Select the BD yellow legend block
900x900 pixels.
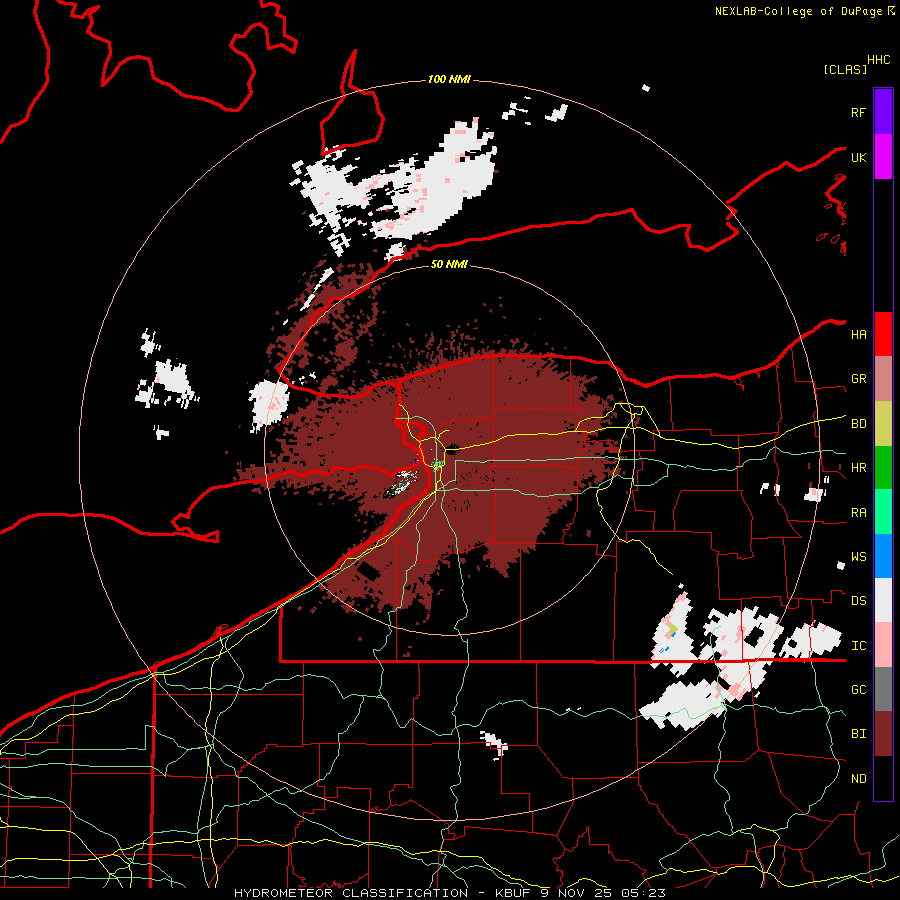(x=883, y=424)
